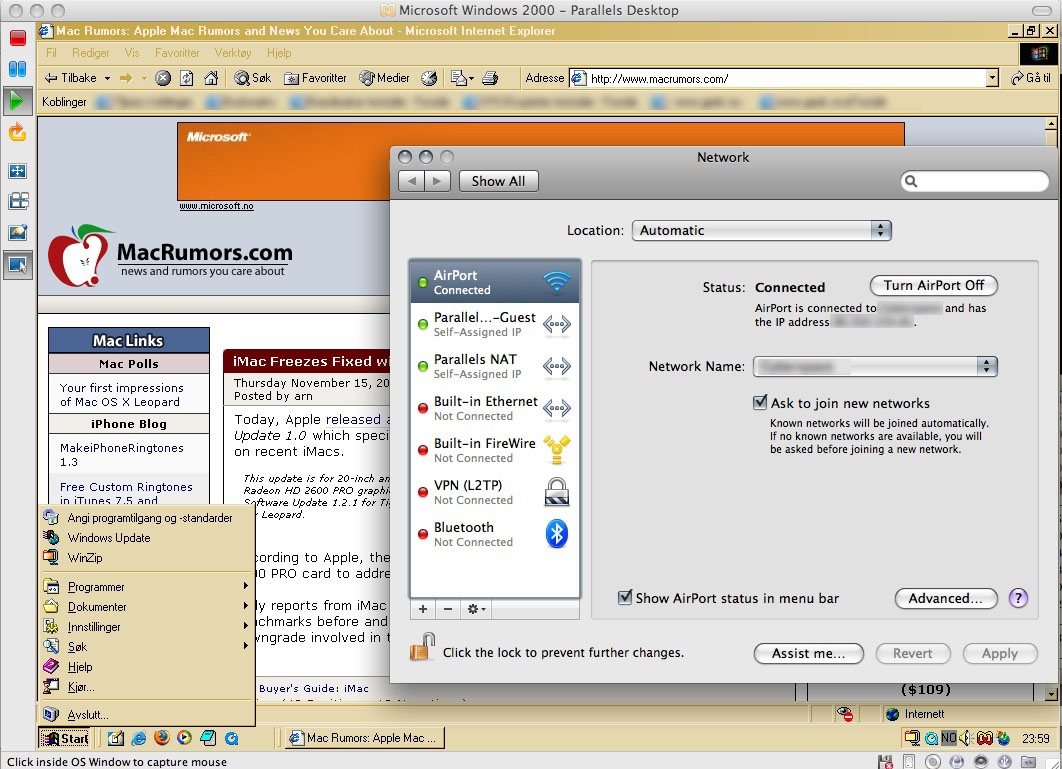Click Mac Rumors taskbar button
This screenshot has height=769, width=1062.
click(x=364, y=738)
